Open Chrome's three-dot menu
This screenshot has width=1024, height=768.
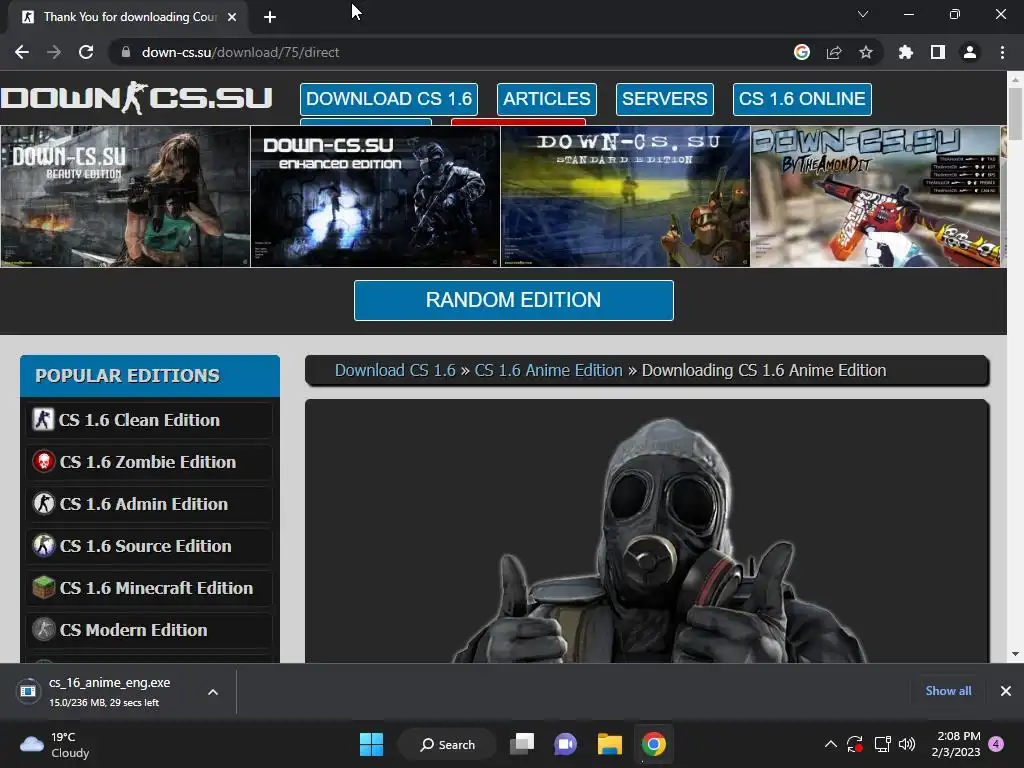click(x=1002, y=52)
